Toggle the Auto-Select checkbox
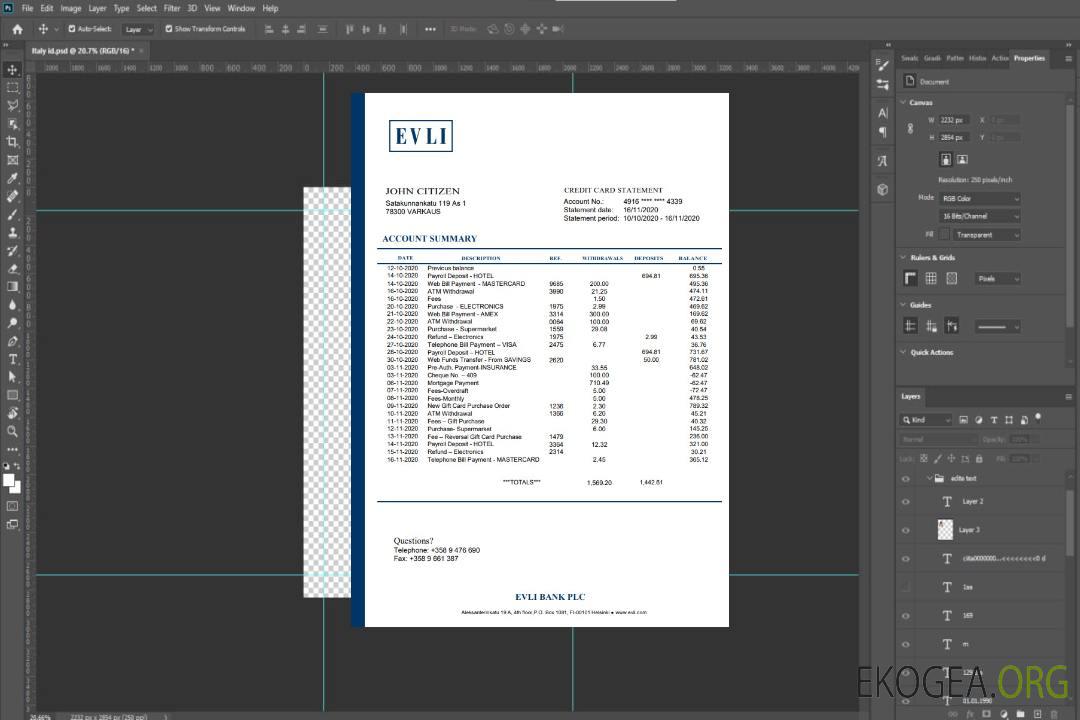The width and height of the screenshot is (1080, 720). [x=72, y=29]
